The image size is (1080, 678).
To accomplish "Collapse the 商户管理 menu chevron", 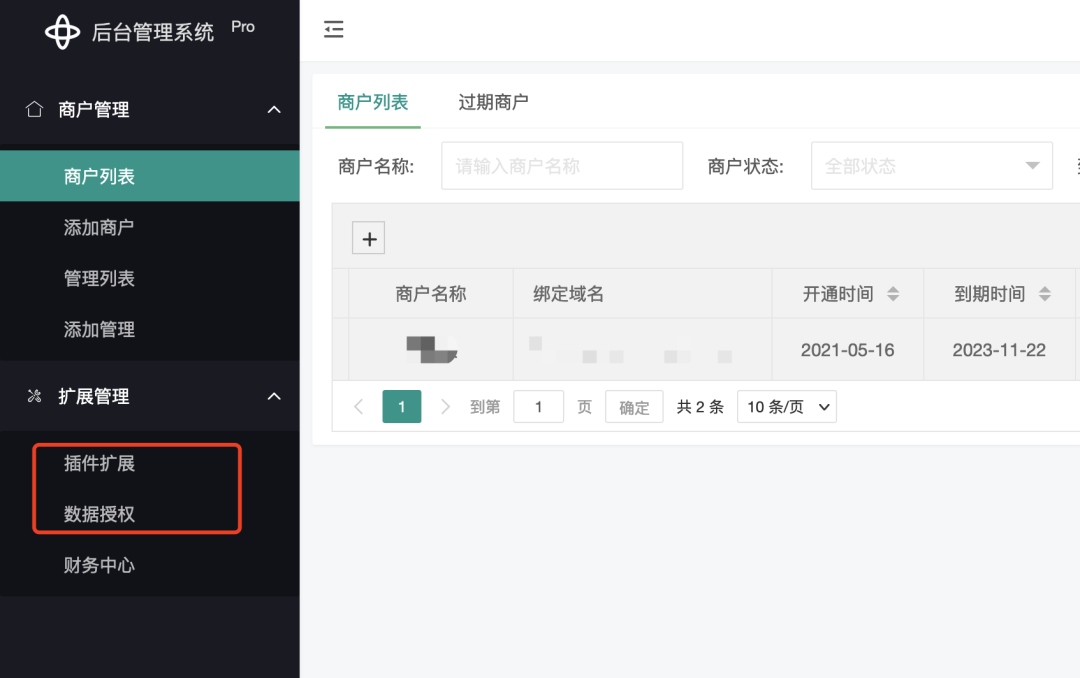I will pyautogui.click(x=274, y=110).
